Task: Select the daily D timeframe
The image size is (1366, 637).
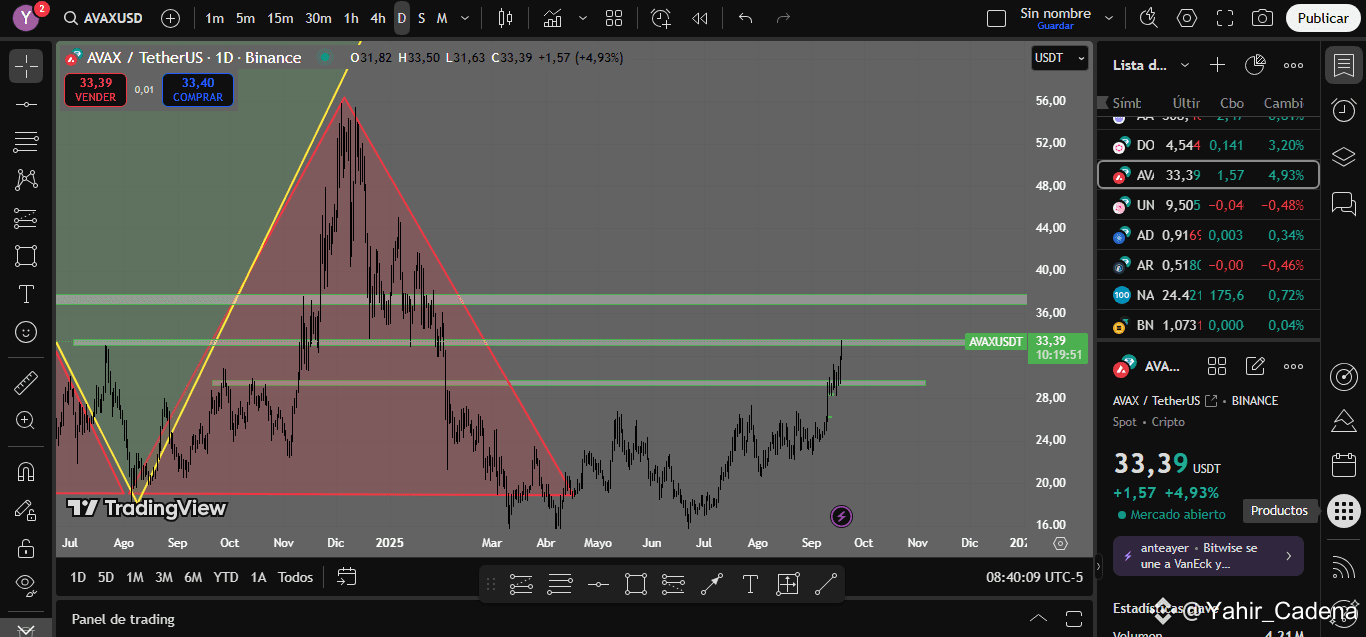Action: click(x=401, y=18)
